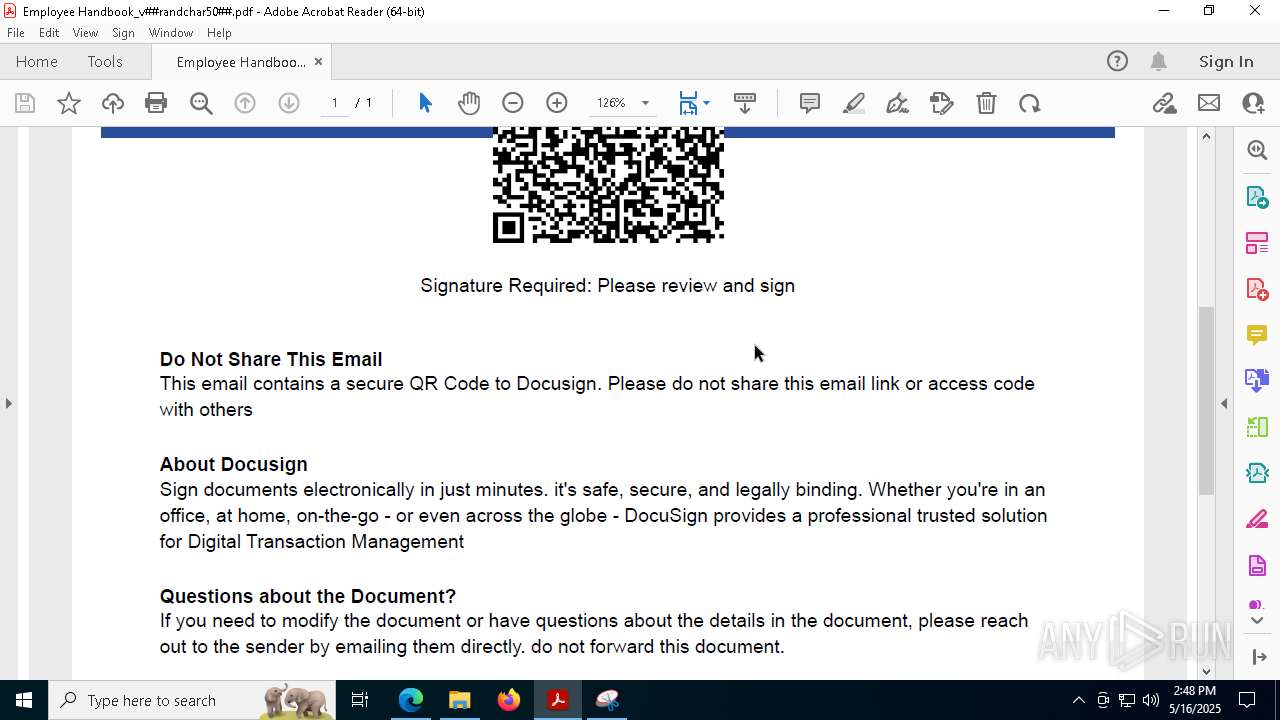Zoom in with the plus button
1280x720 pixels.
pyautogui.click(x=557, y=103)
